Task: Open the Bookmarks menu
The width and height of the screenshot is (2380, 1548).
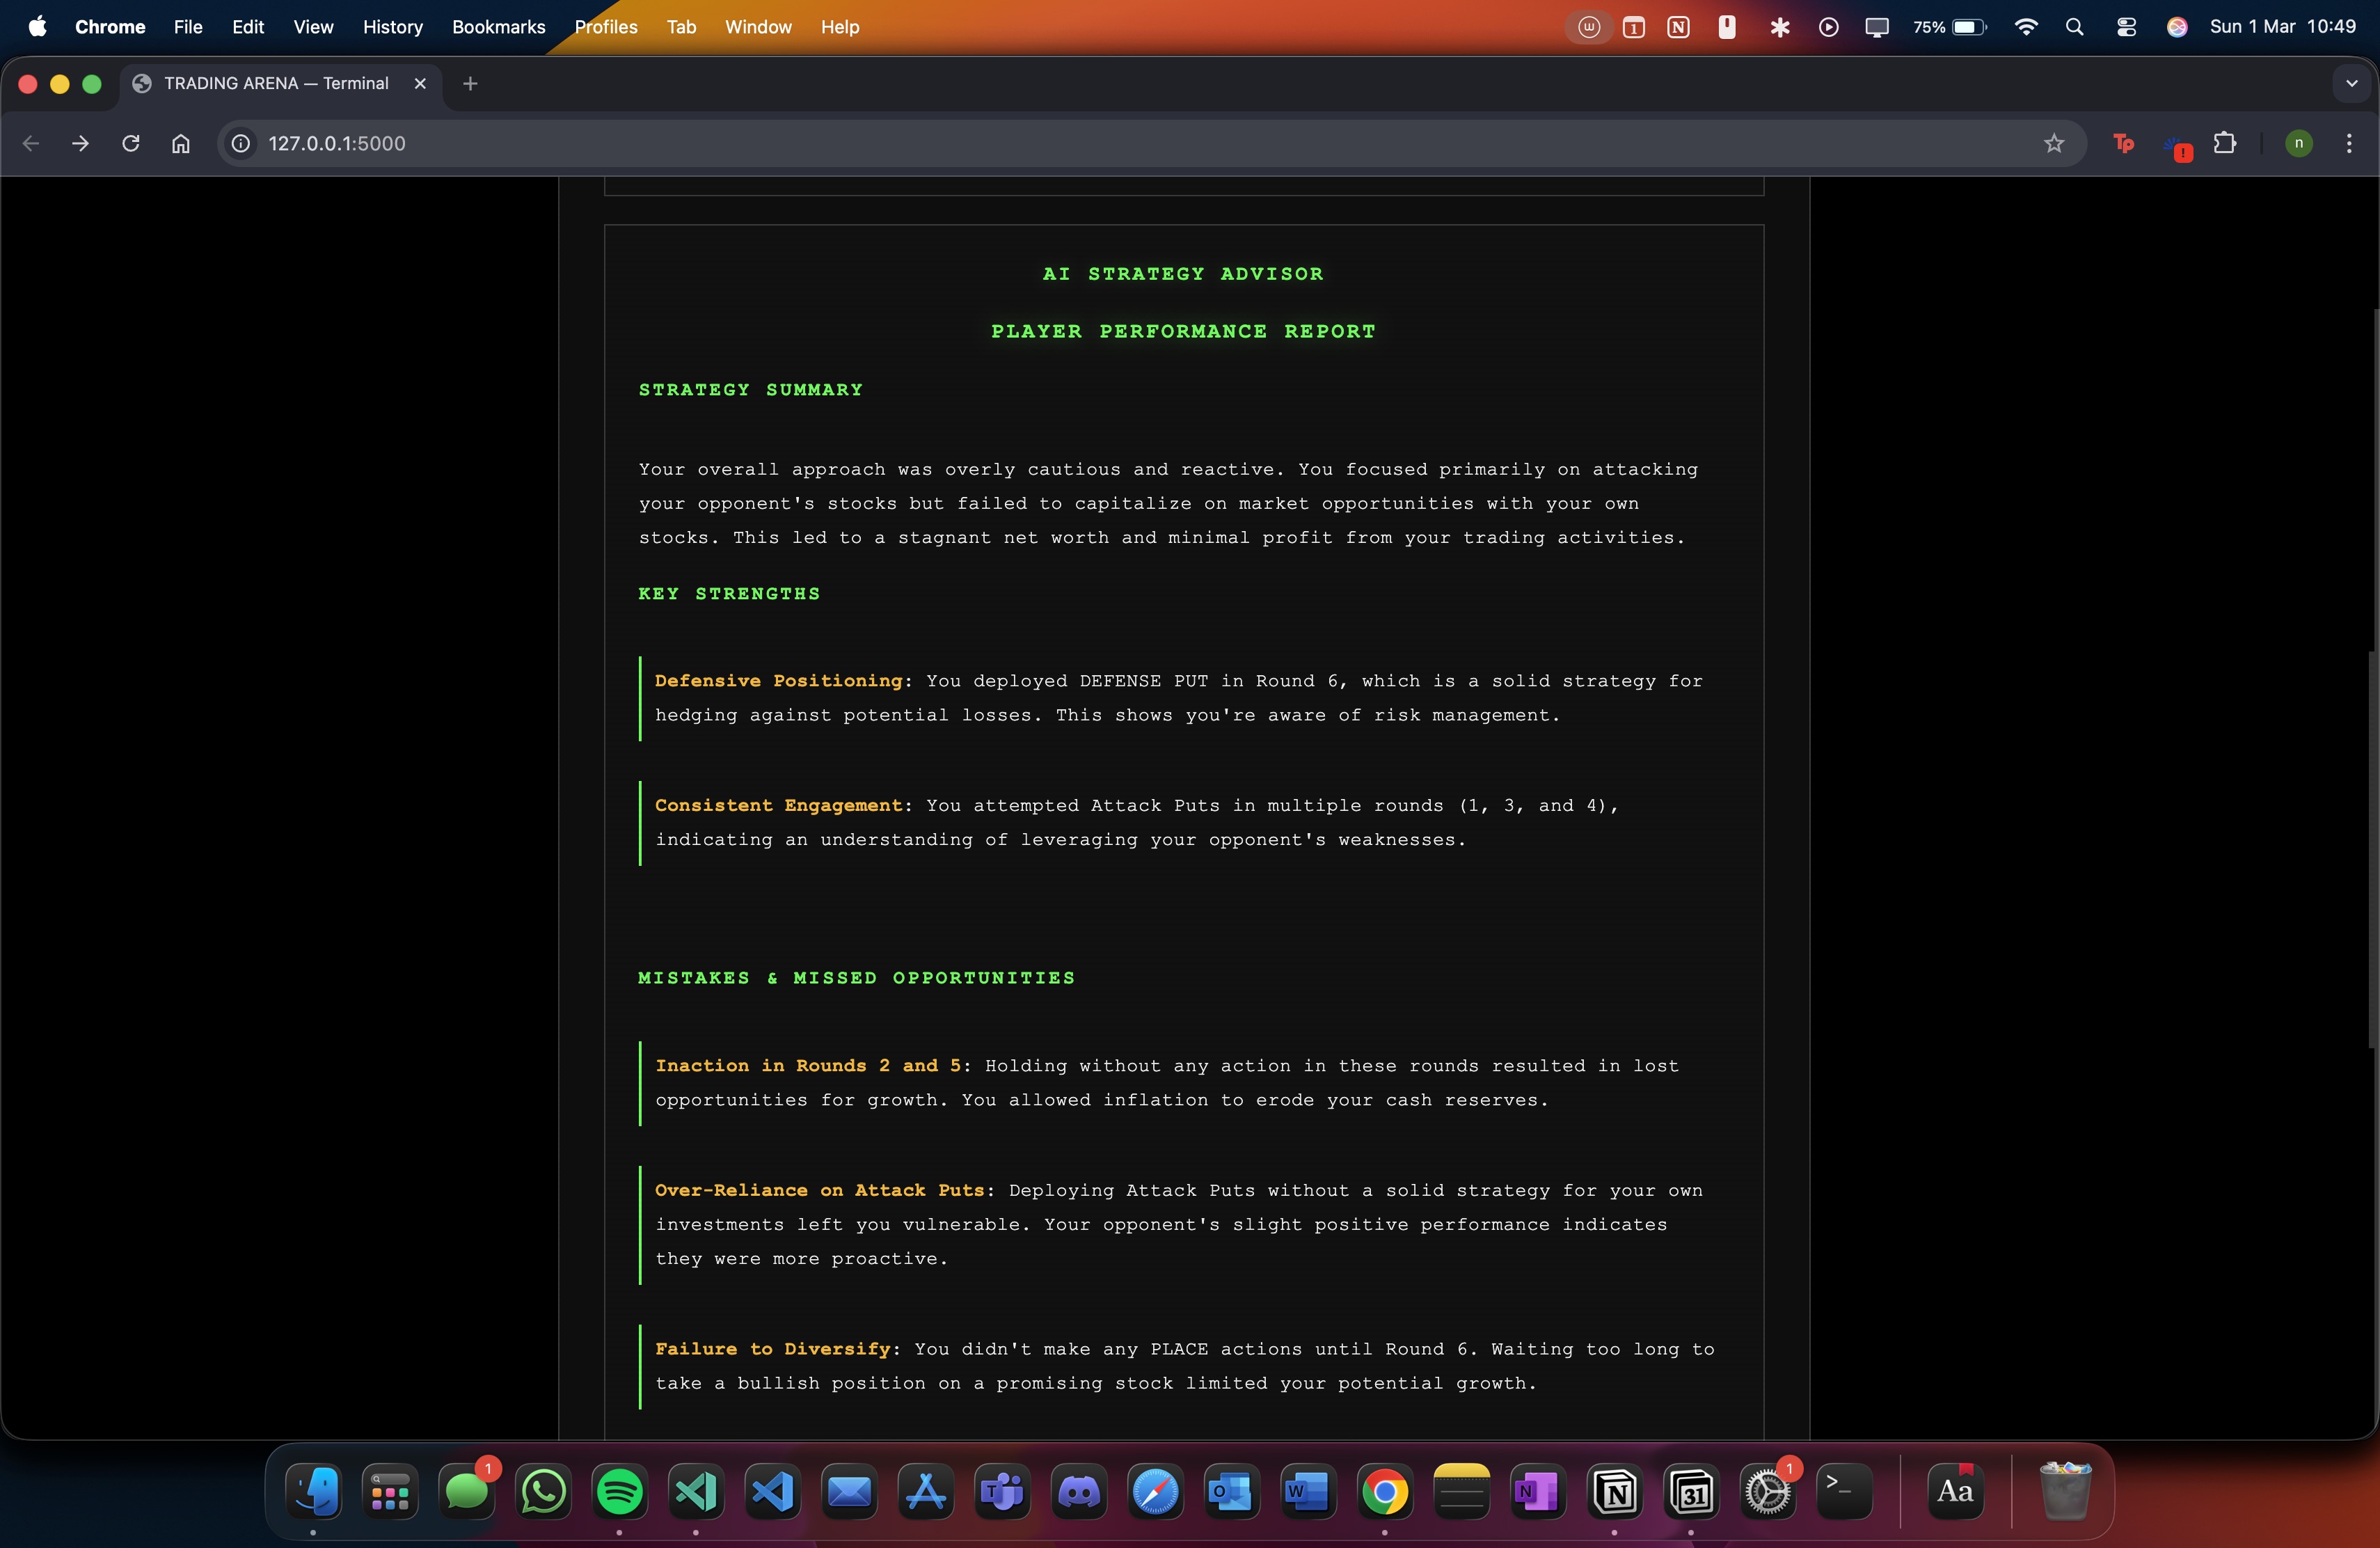Action: (498, 27)
